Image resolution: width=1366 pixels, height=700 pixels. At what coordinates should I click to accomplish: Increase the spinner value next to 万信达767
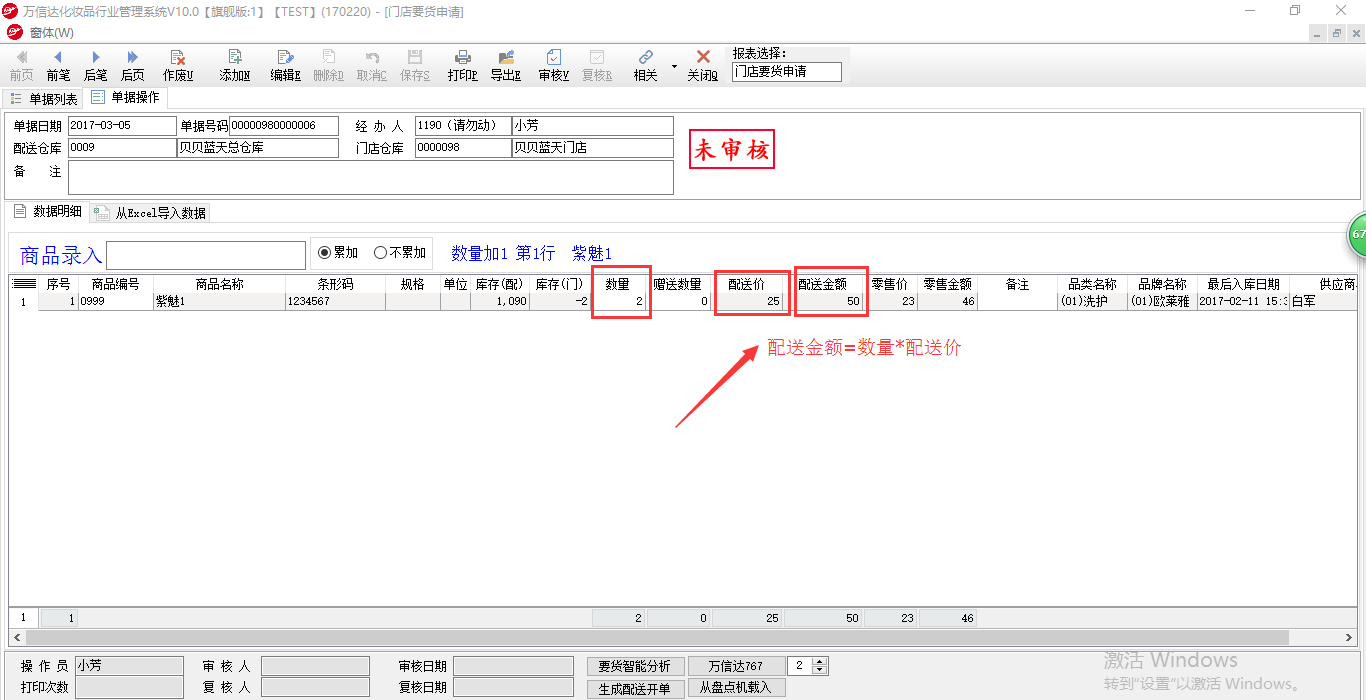point(821,661)
